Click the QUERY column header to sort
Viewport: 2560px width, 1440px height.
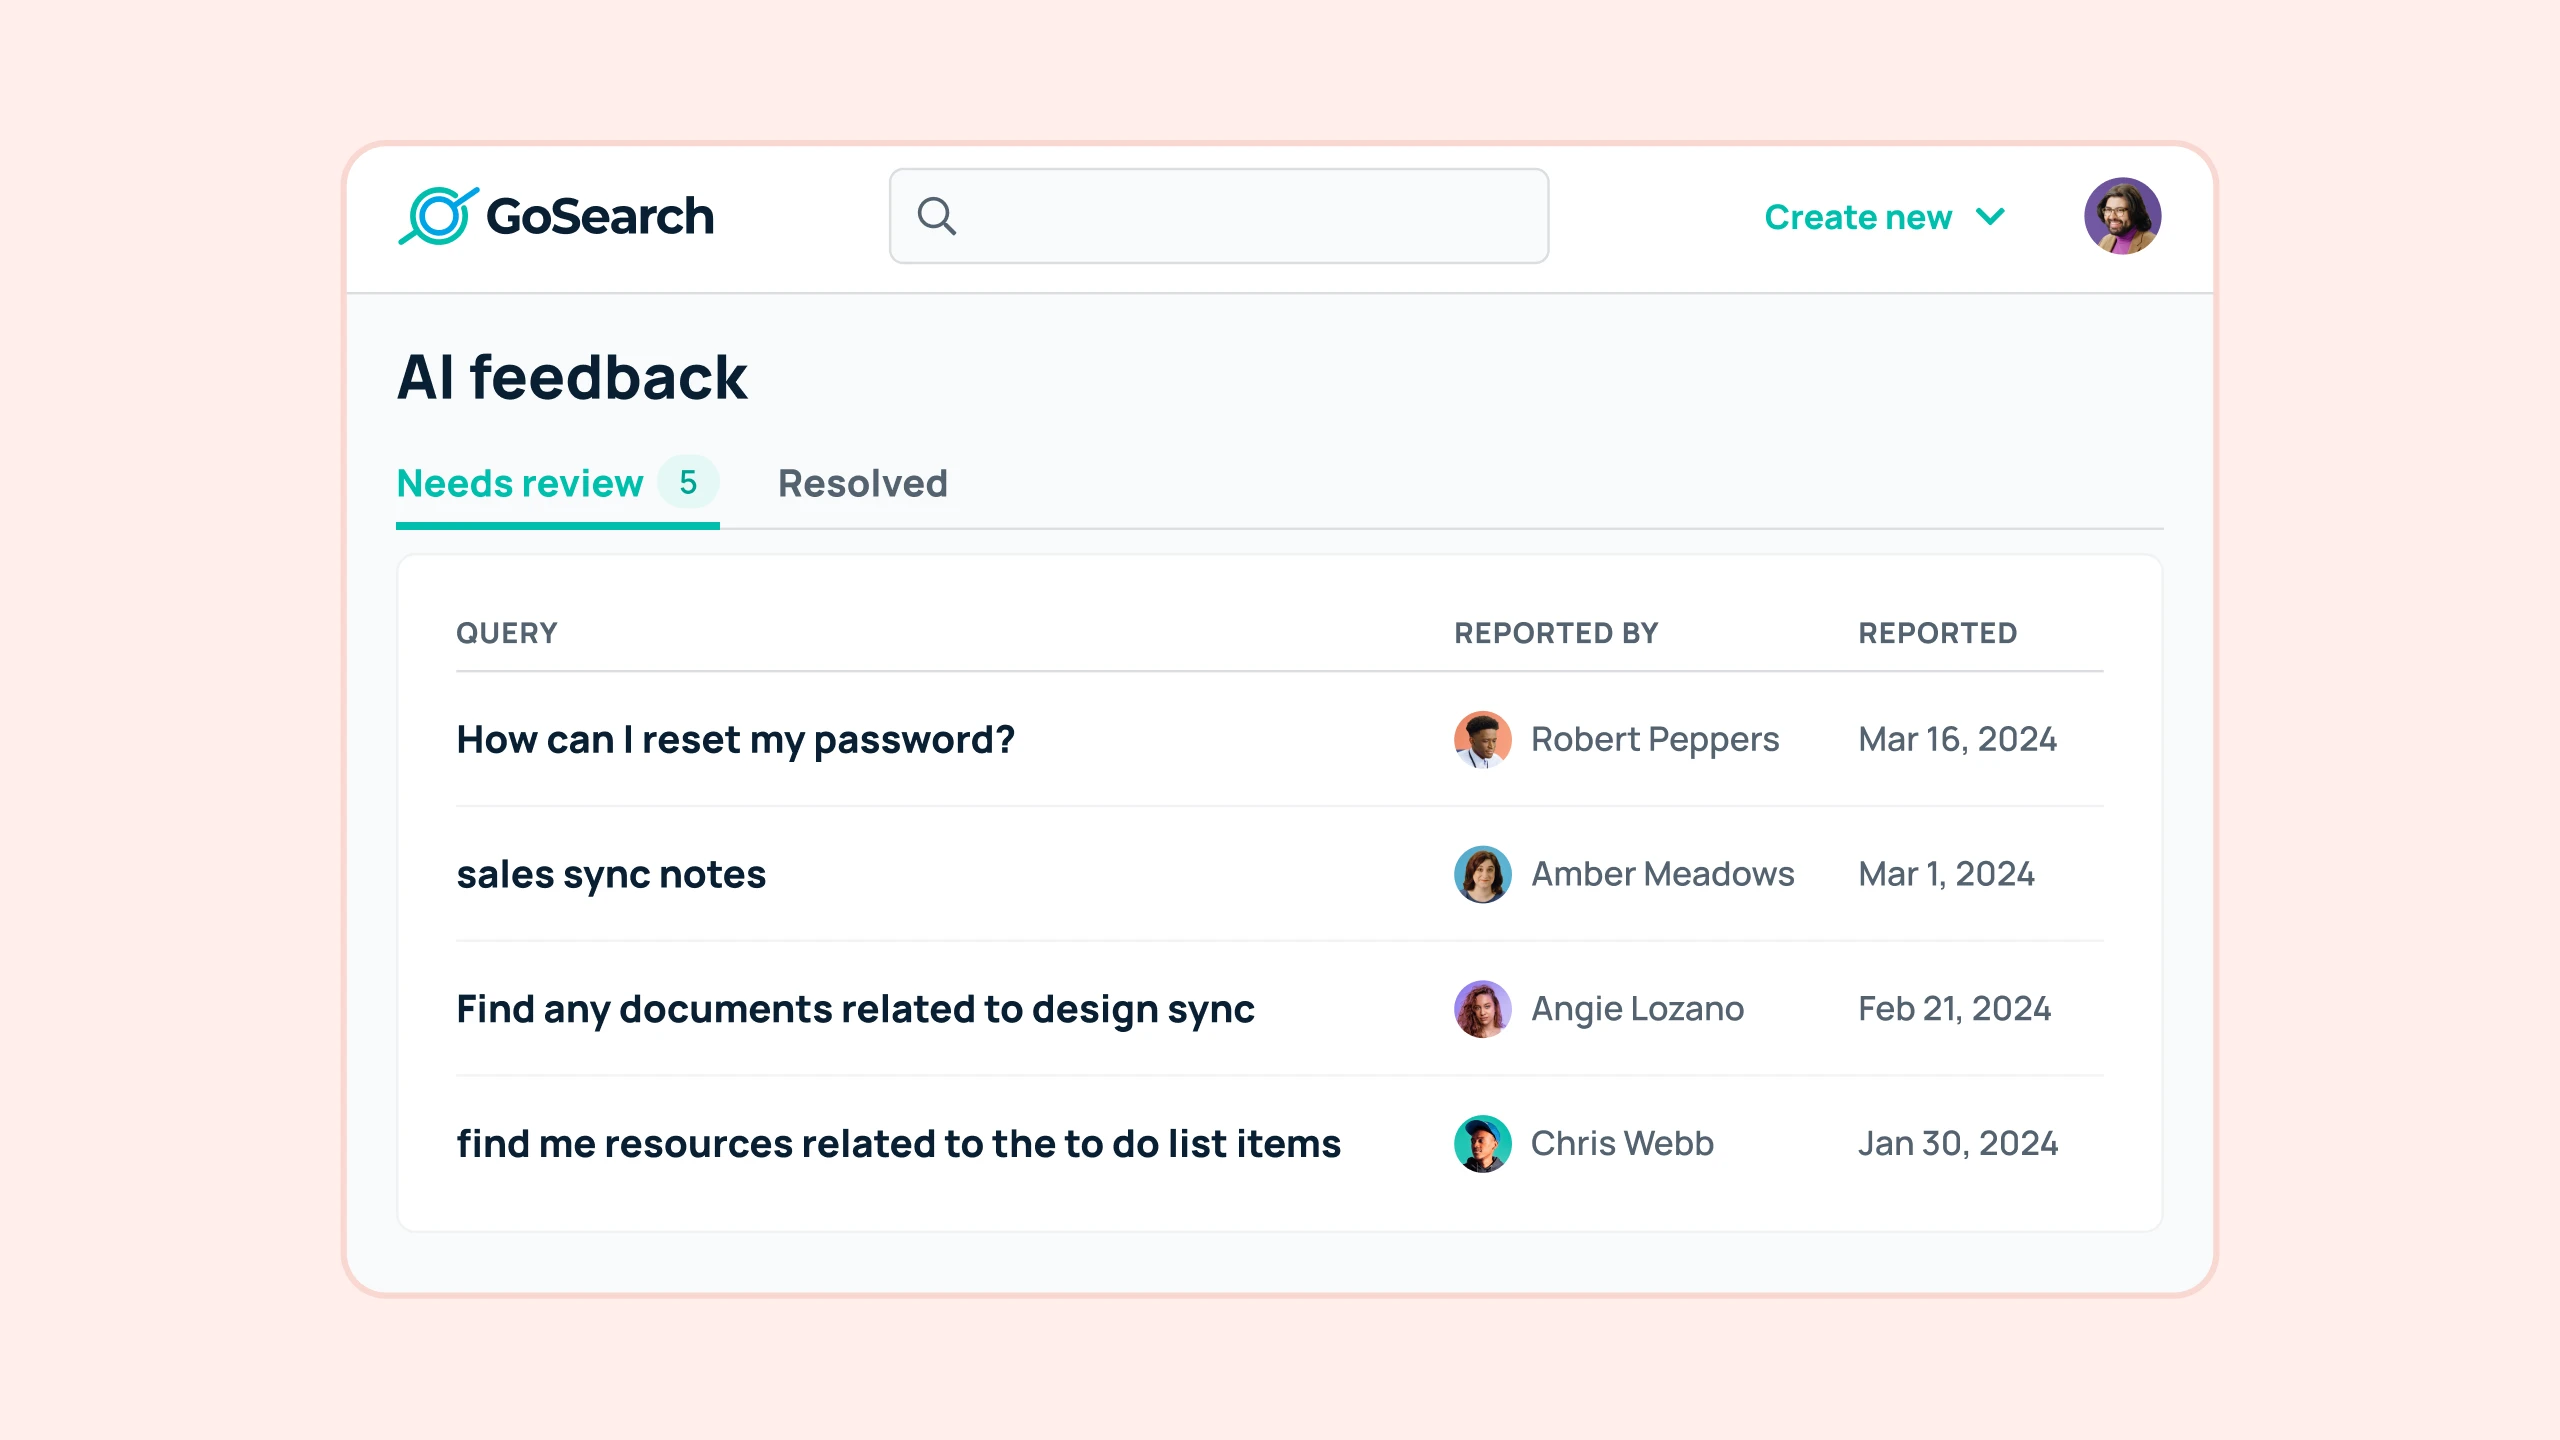(x=505, y=631)
